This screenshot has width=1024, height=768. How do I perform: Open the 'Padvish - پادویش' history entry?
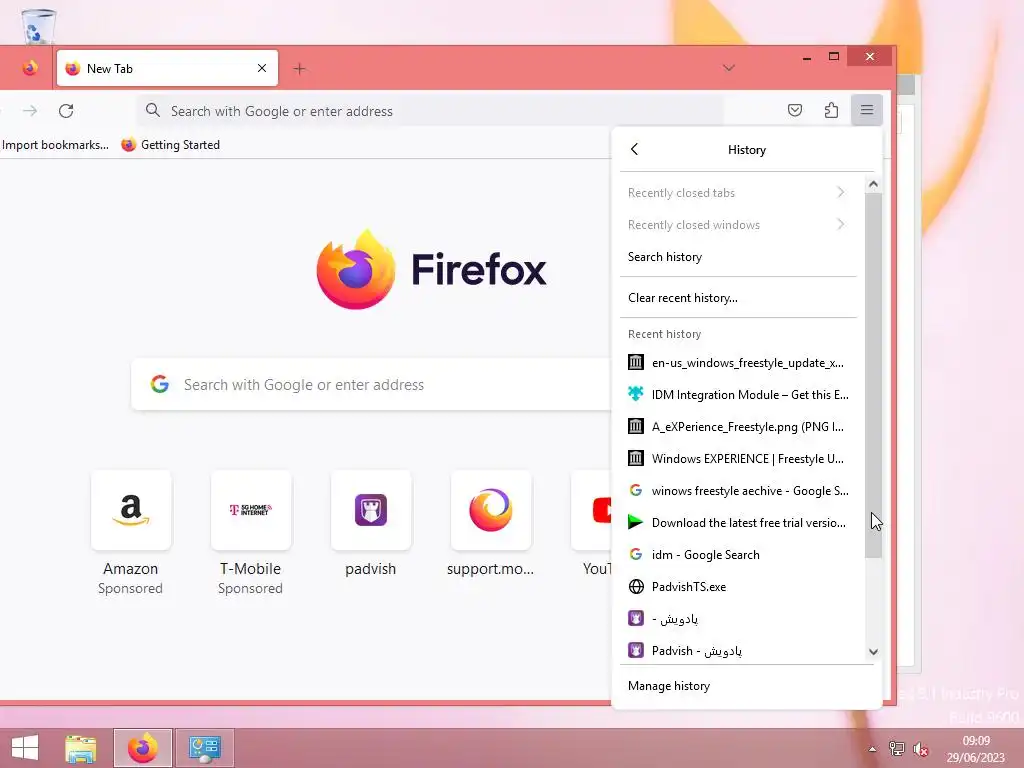pos(737,650)
